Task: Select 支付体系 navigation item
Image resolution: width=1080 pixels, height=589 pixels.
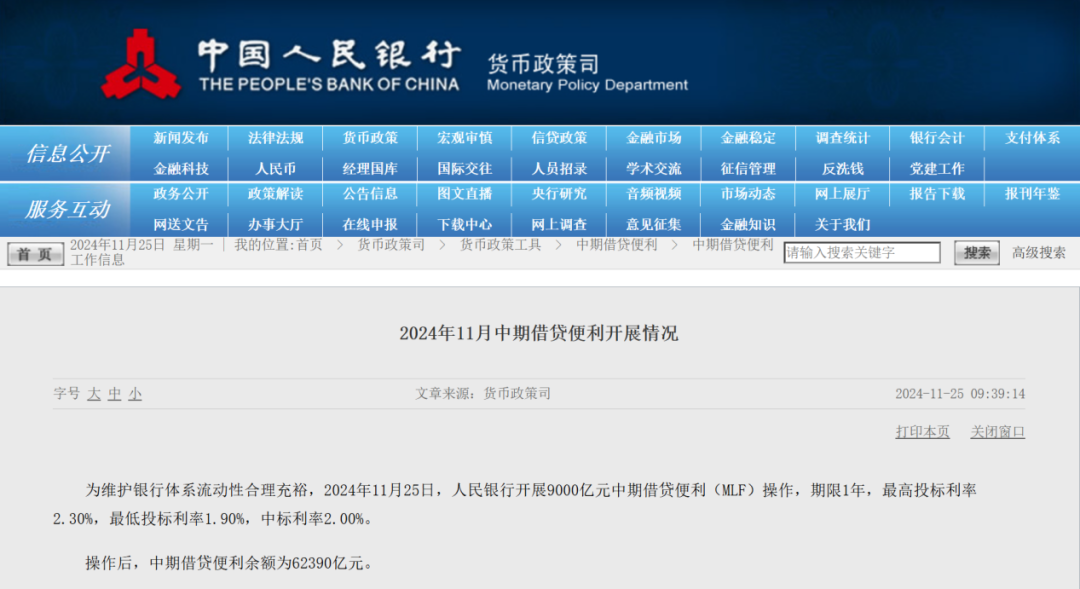Action: 1032,138
